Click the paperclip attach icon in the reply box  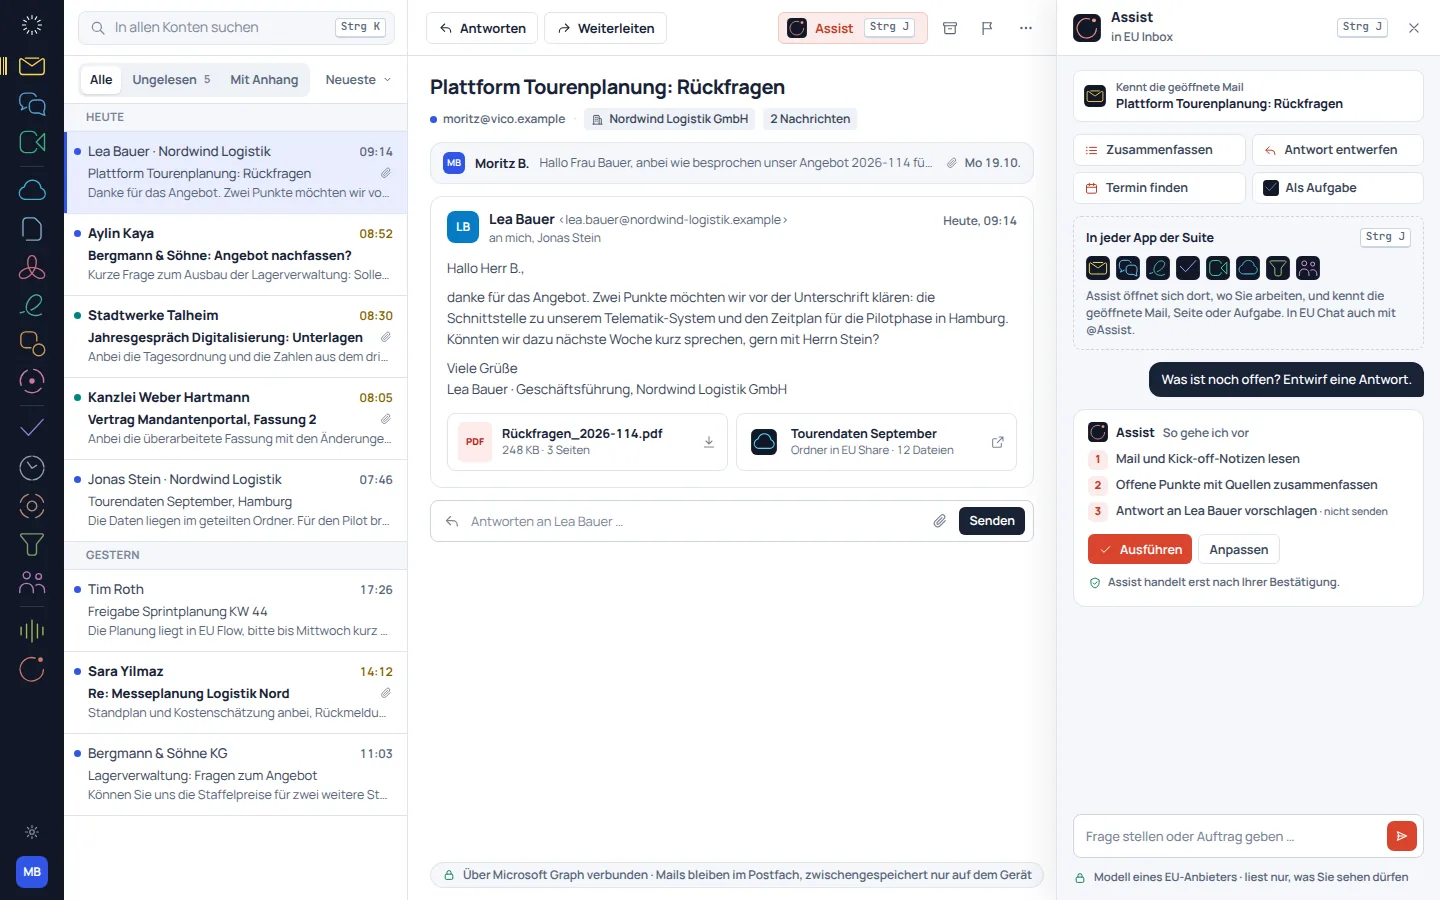(940, 521)
